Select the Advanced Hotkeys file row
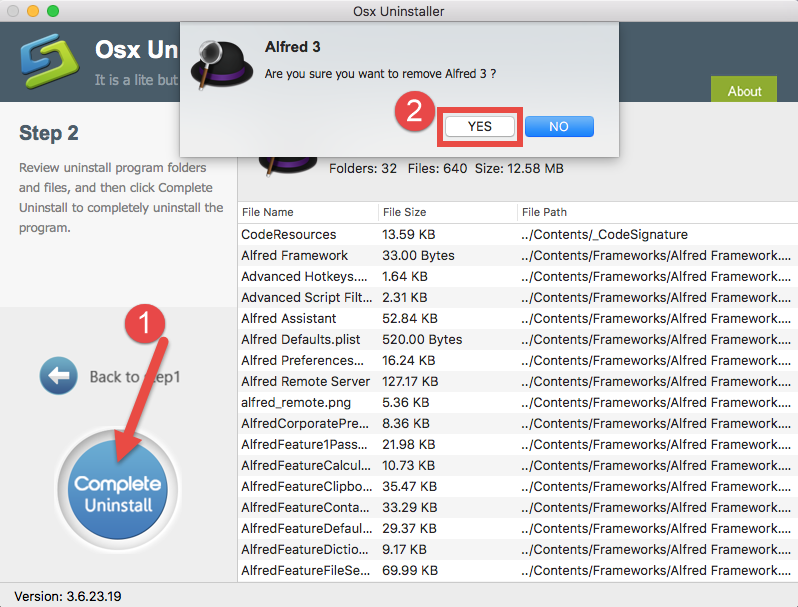The image size is (798, 607). [x=518, y=276]
